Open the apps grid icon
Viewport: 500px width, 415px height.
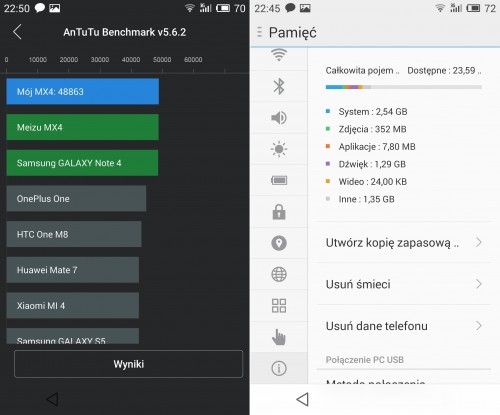pyautogui.click(x=279, y=305)
